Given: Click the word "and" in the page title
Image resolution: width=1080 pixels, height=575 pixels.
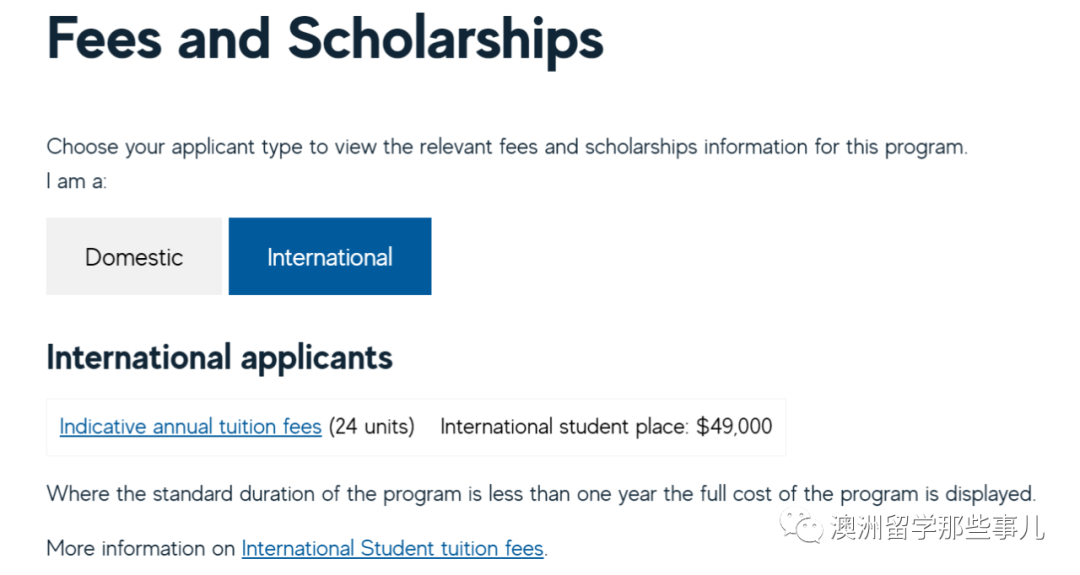Looking at the screenshot, I should pos(224,38).
